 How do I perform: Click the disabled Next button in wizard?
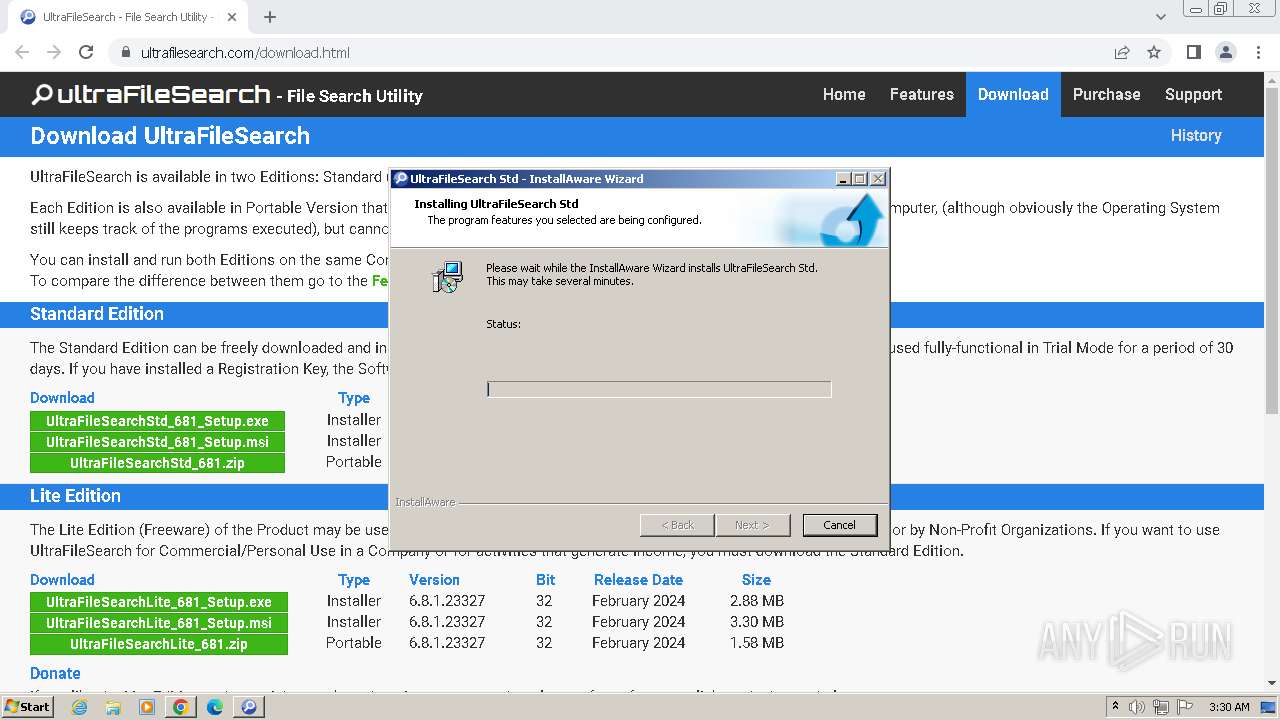point(752,525)
